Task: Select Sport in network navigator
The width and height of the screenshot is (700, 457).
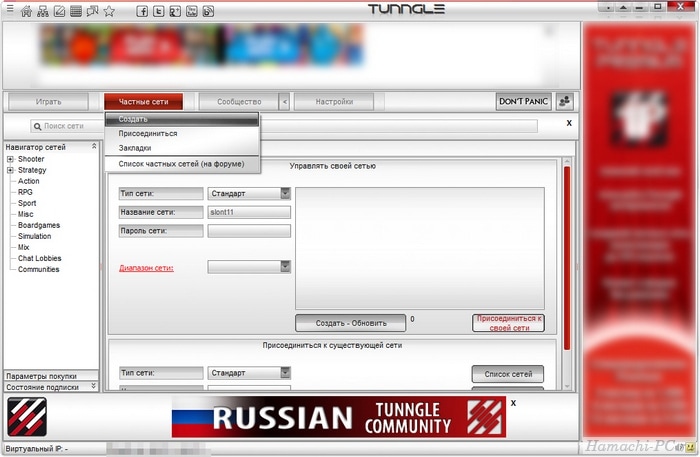Action: (x=27, y=203)
